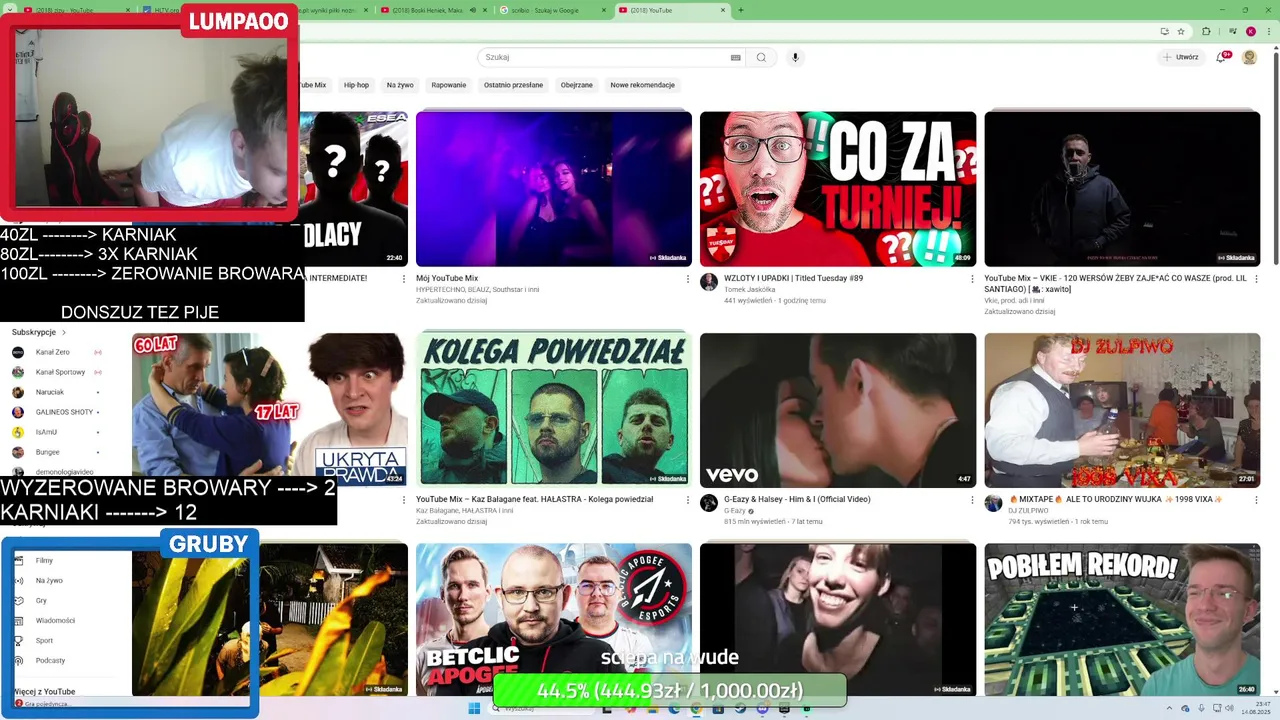Open on-screen keyboard icon in search box
The image size is (1280, 720).
[736, 57]
